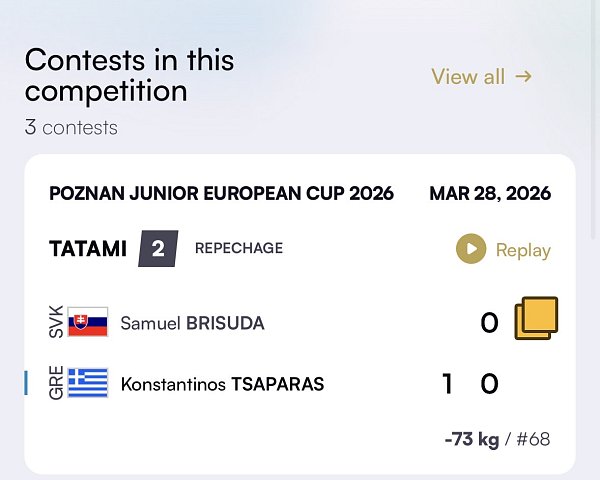This screenshot has width=600, height=480.
Task: Click the REPECHAGE round label
Action: (x=239, y=248)
